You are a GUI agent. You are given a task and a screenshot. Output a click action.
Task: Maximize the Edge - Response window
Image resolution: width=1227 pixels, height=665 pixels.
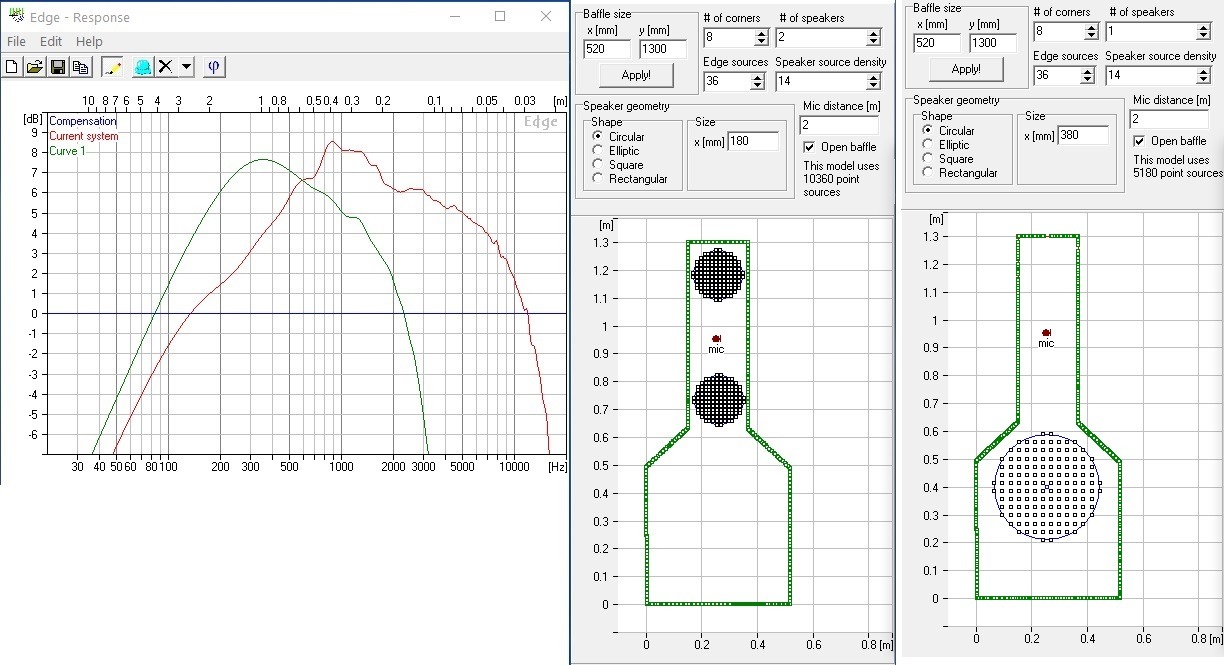500,16
